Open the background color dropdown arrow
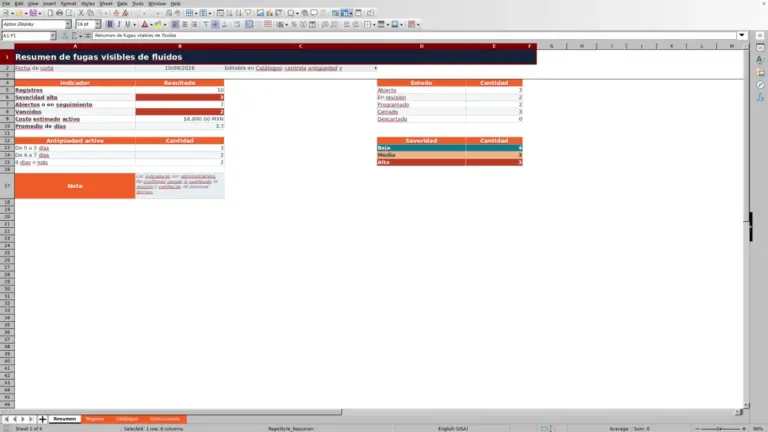768x432 pixels. pos(165,24)
